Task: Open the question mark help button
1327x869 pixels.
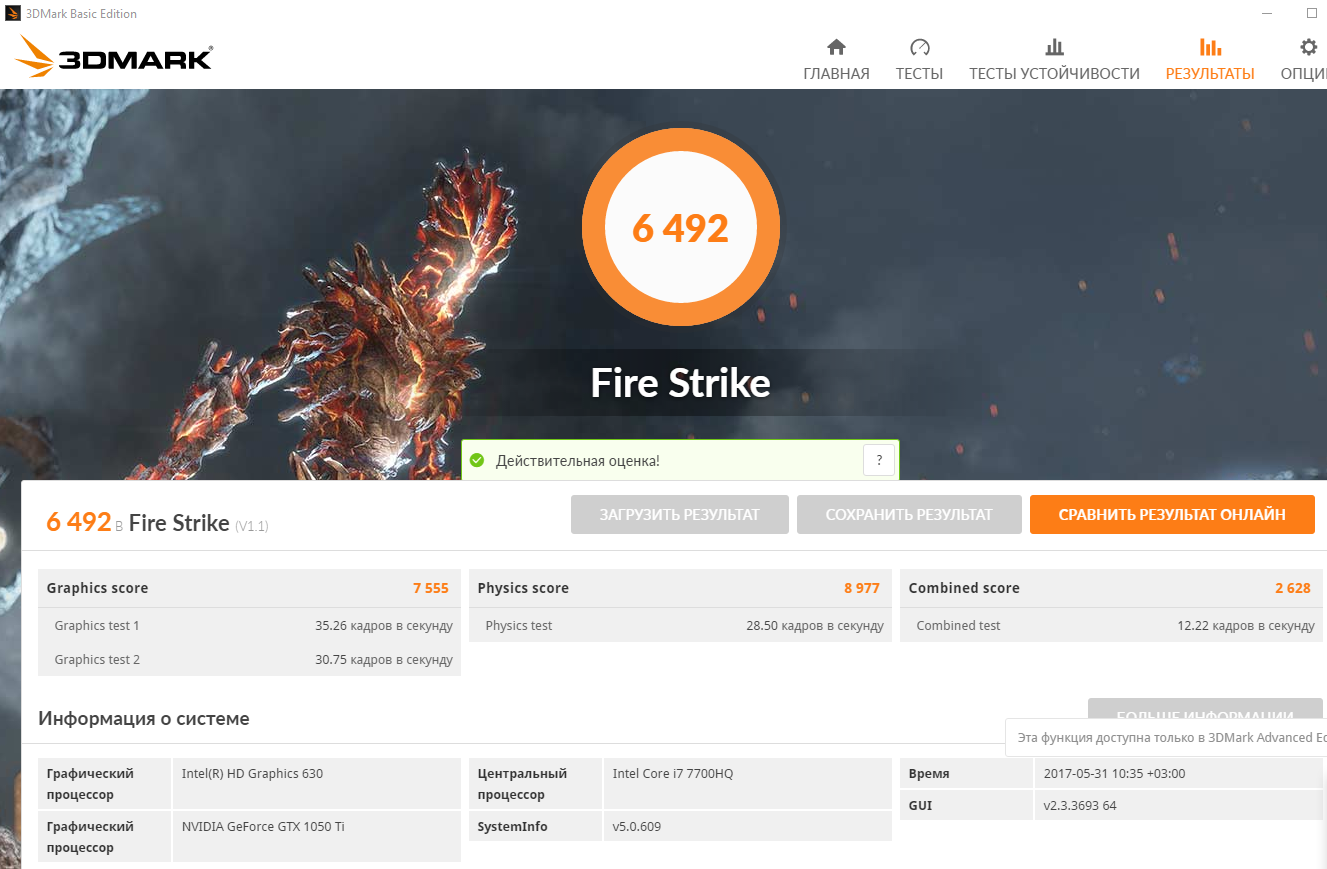Action: click(x=879, y=460)
